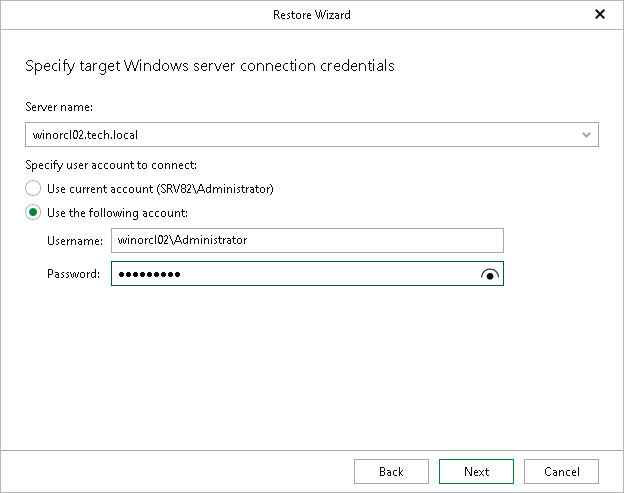Reveal the password with the eye icon
The height and width of the screenshot is (493, 624).
tap(490, 274)
